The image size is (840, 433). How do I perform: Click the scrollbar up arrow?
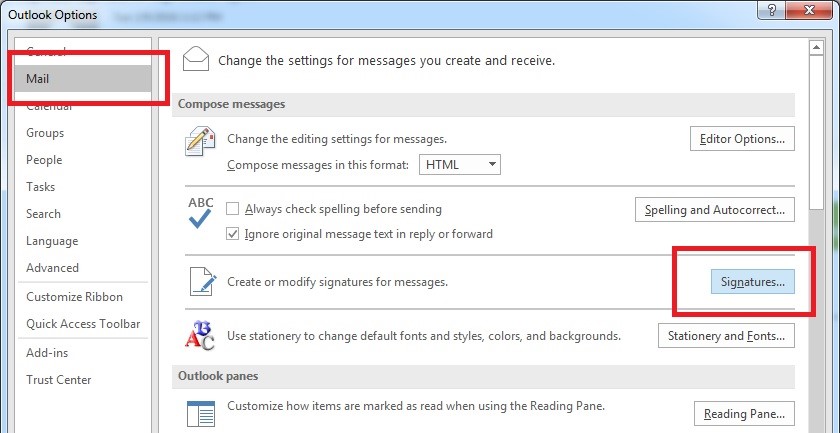coord(816,48)
